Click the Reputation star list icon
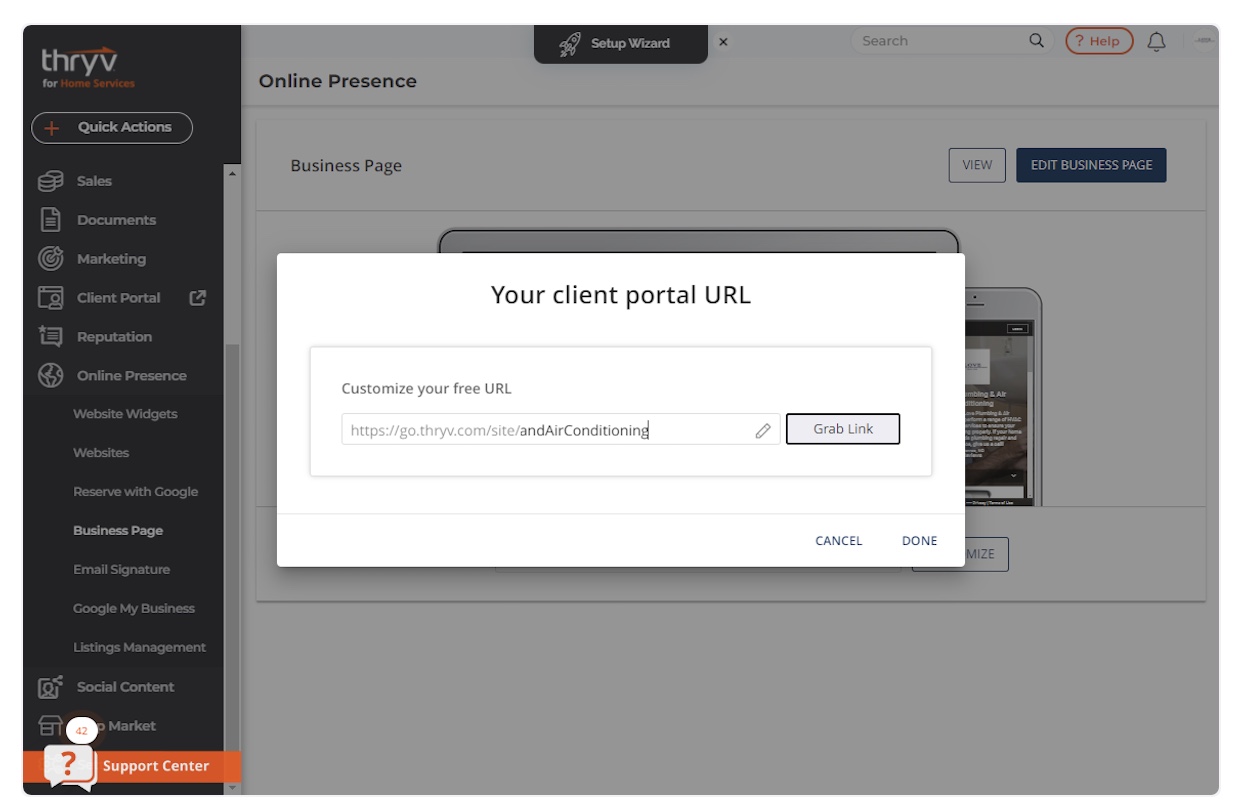Screen dimensions: 1258x812 pos(50,337)
